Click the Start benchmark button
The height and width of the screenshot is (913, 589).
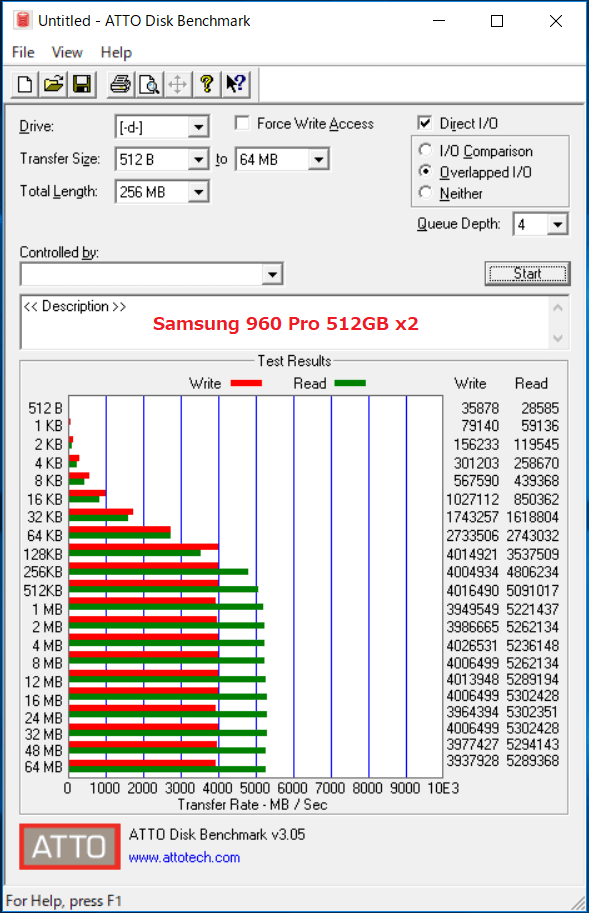tap(527, 274)
